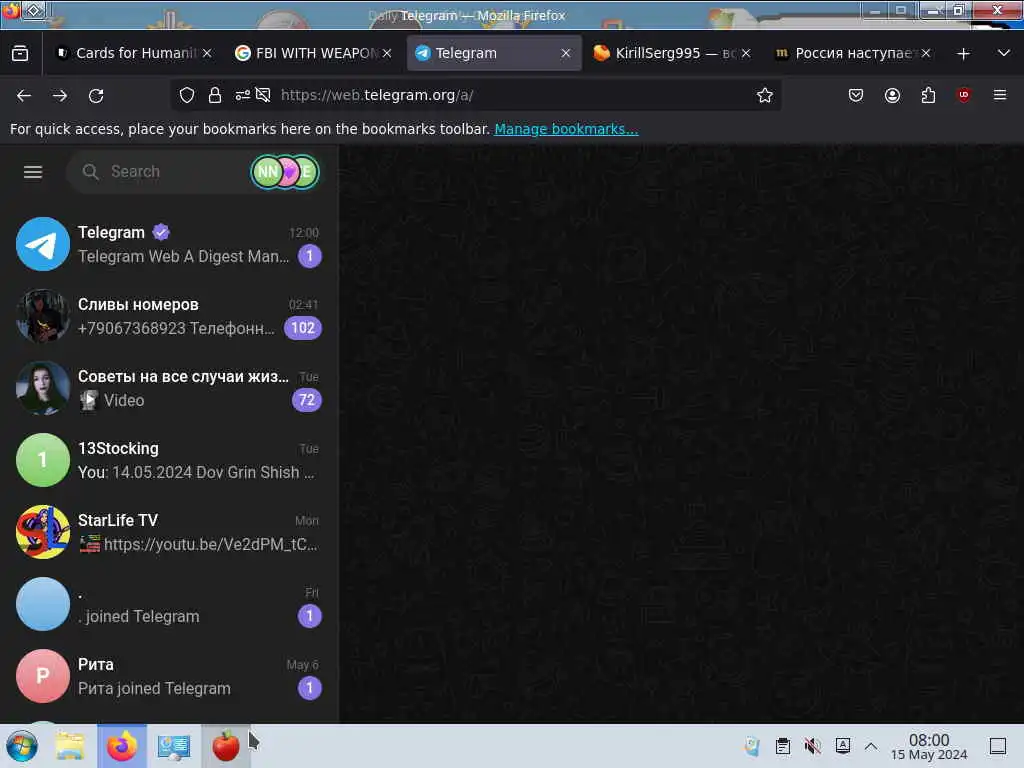Open the Telegram hamburger menu
Screen dimensions: 1024x768
pos(33,172)
